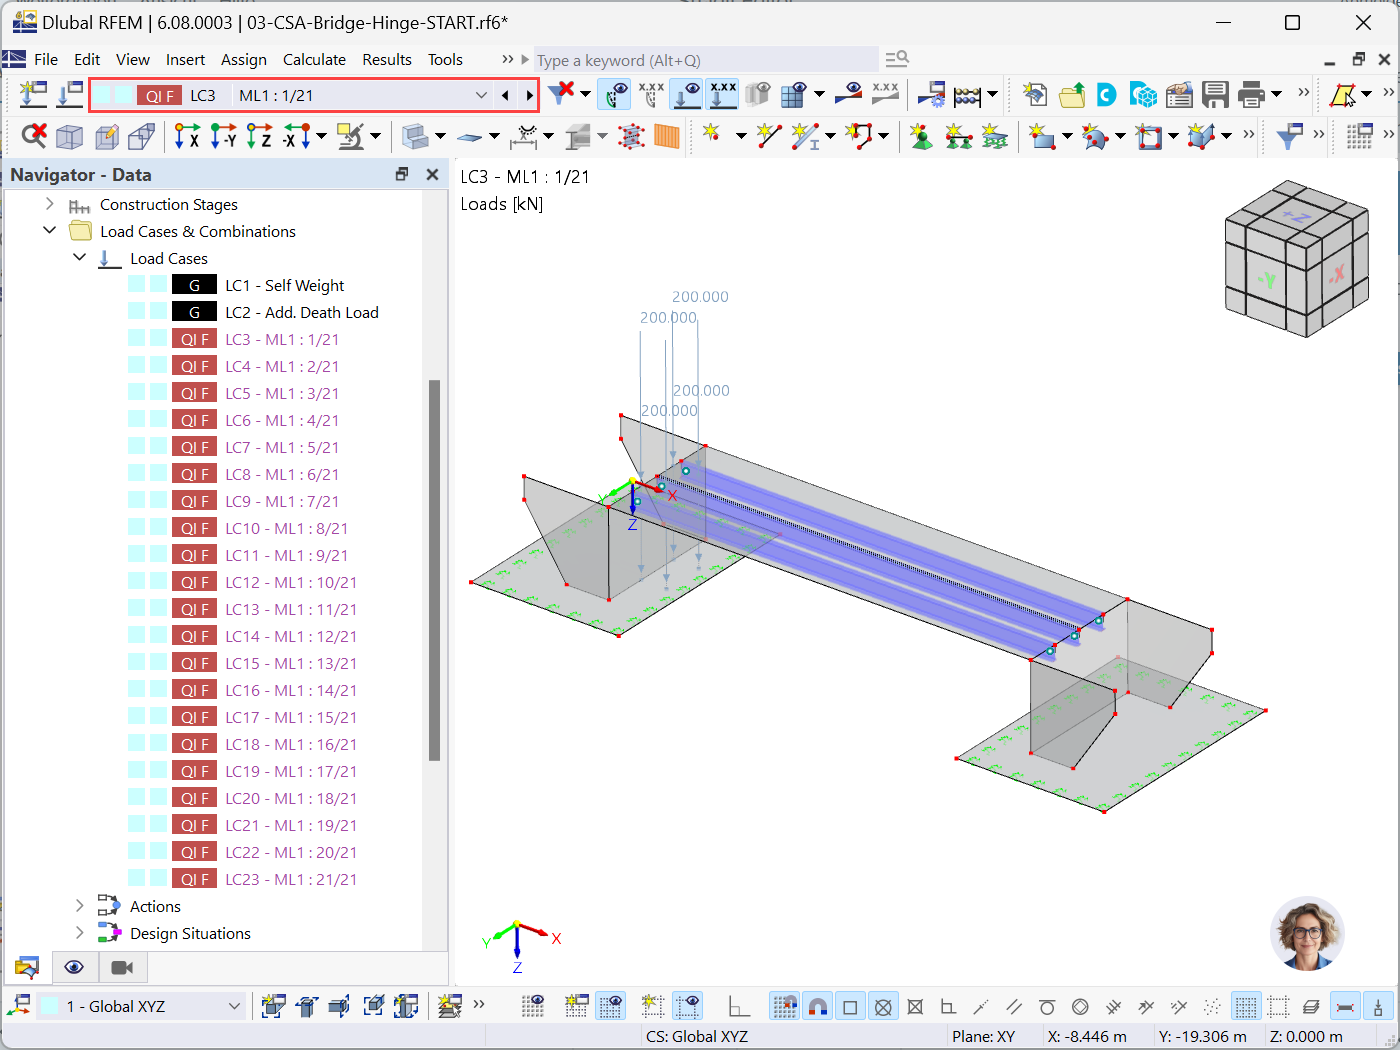The width and height of the screenshot is (1400, 1050).
Task: Open the load case LC3 dropdown
Action: click(481, 96)
